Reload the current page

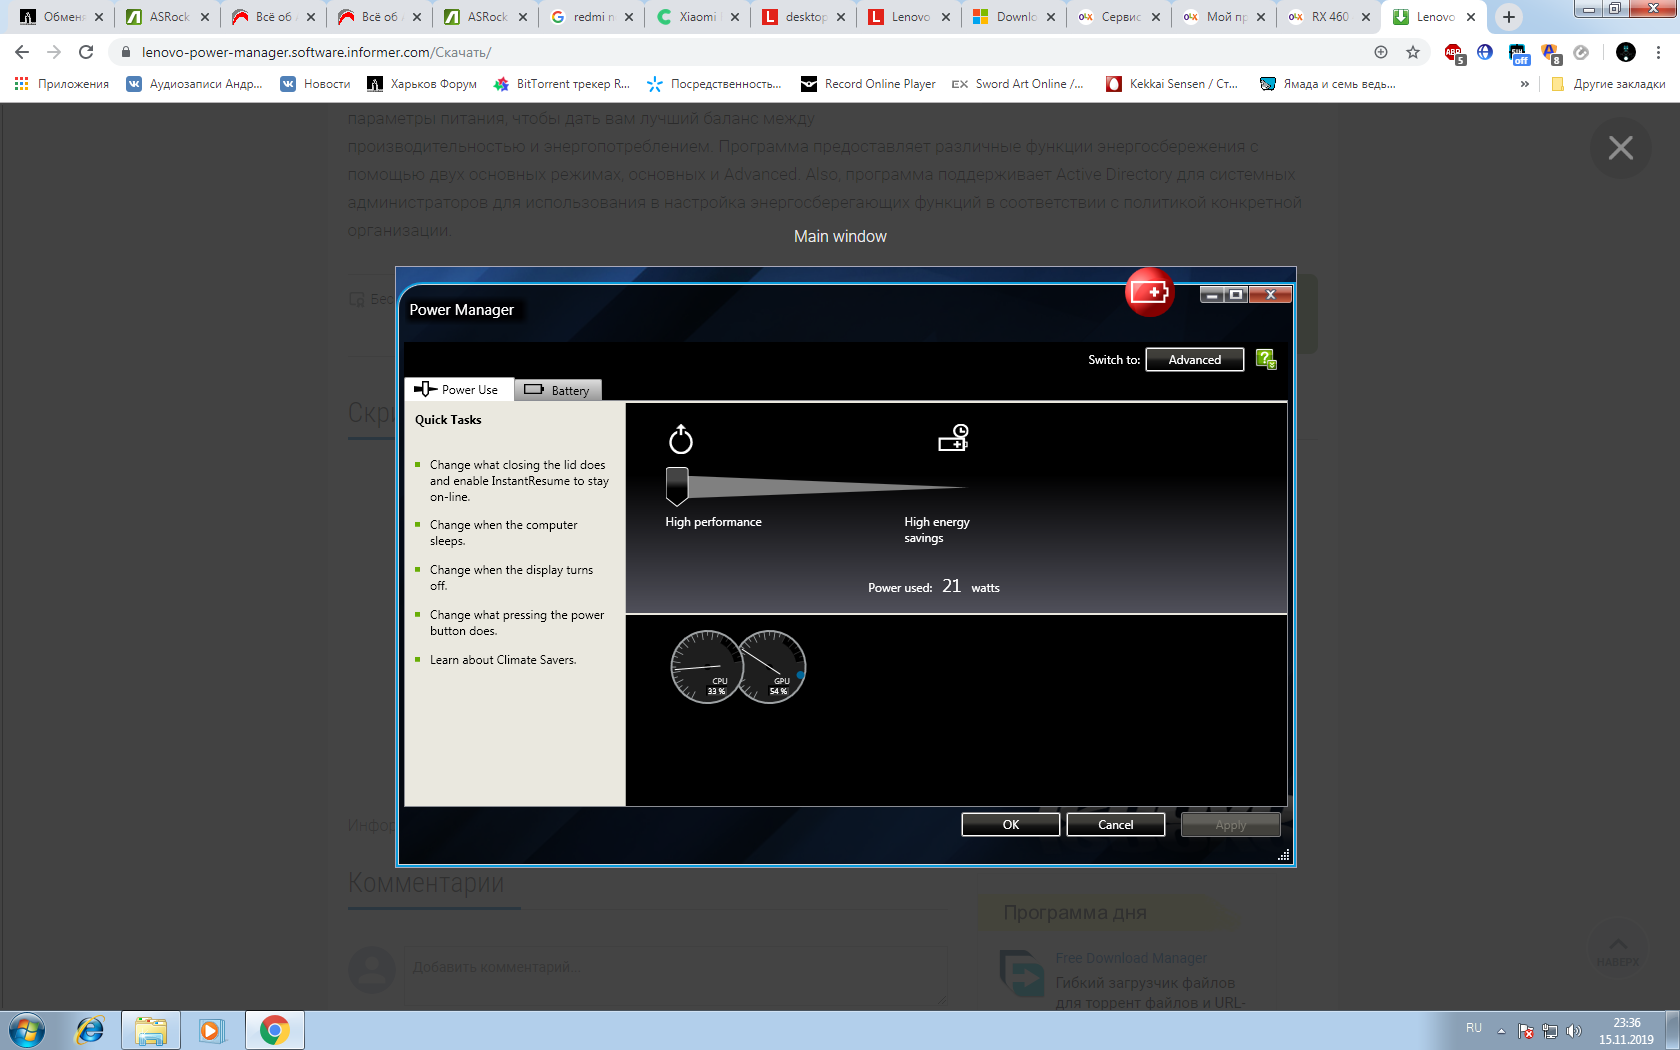click(86, 52)
